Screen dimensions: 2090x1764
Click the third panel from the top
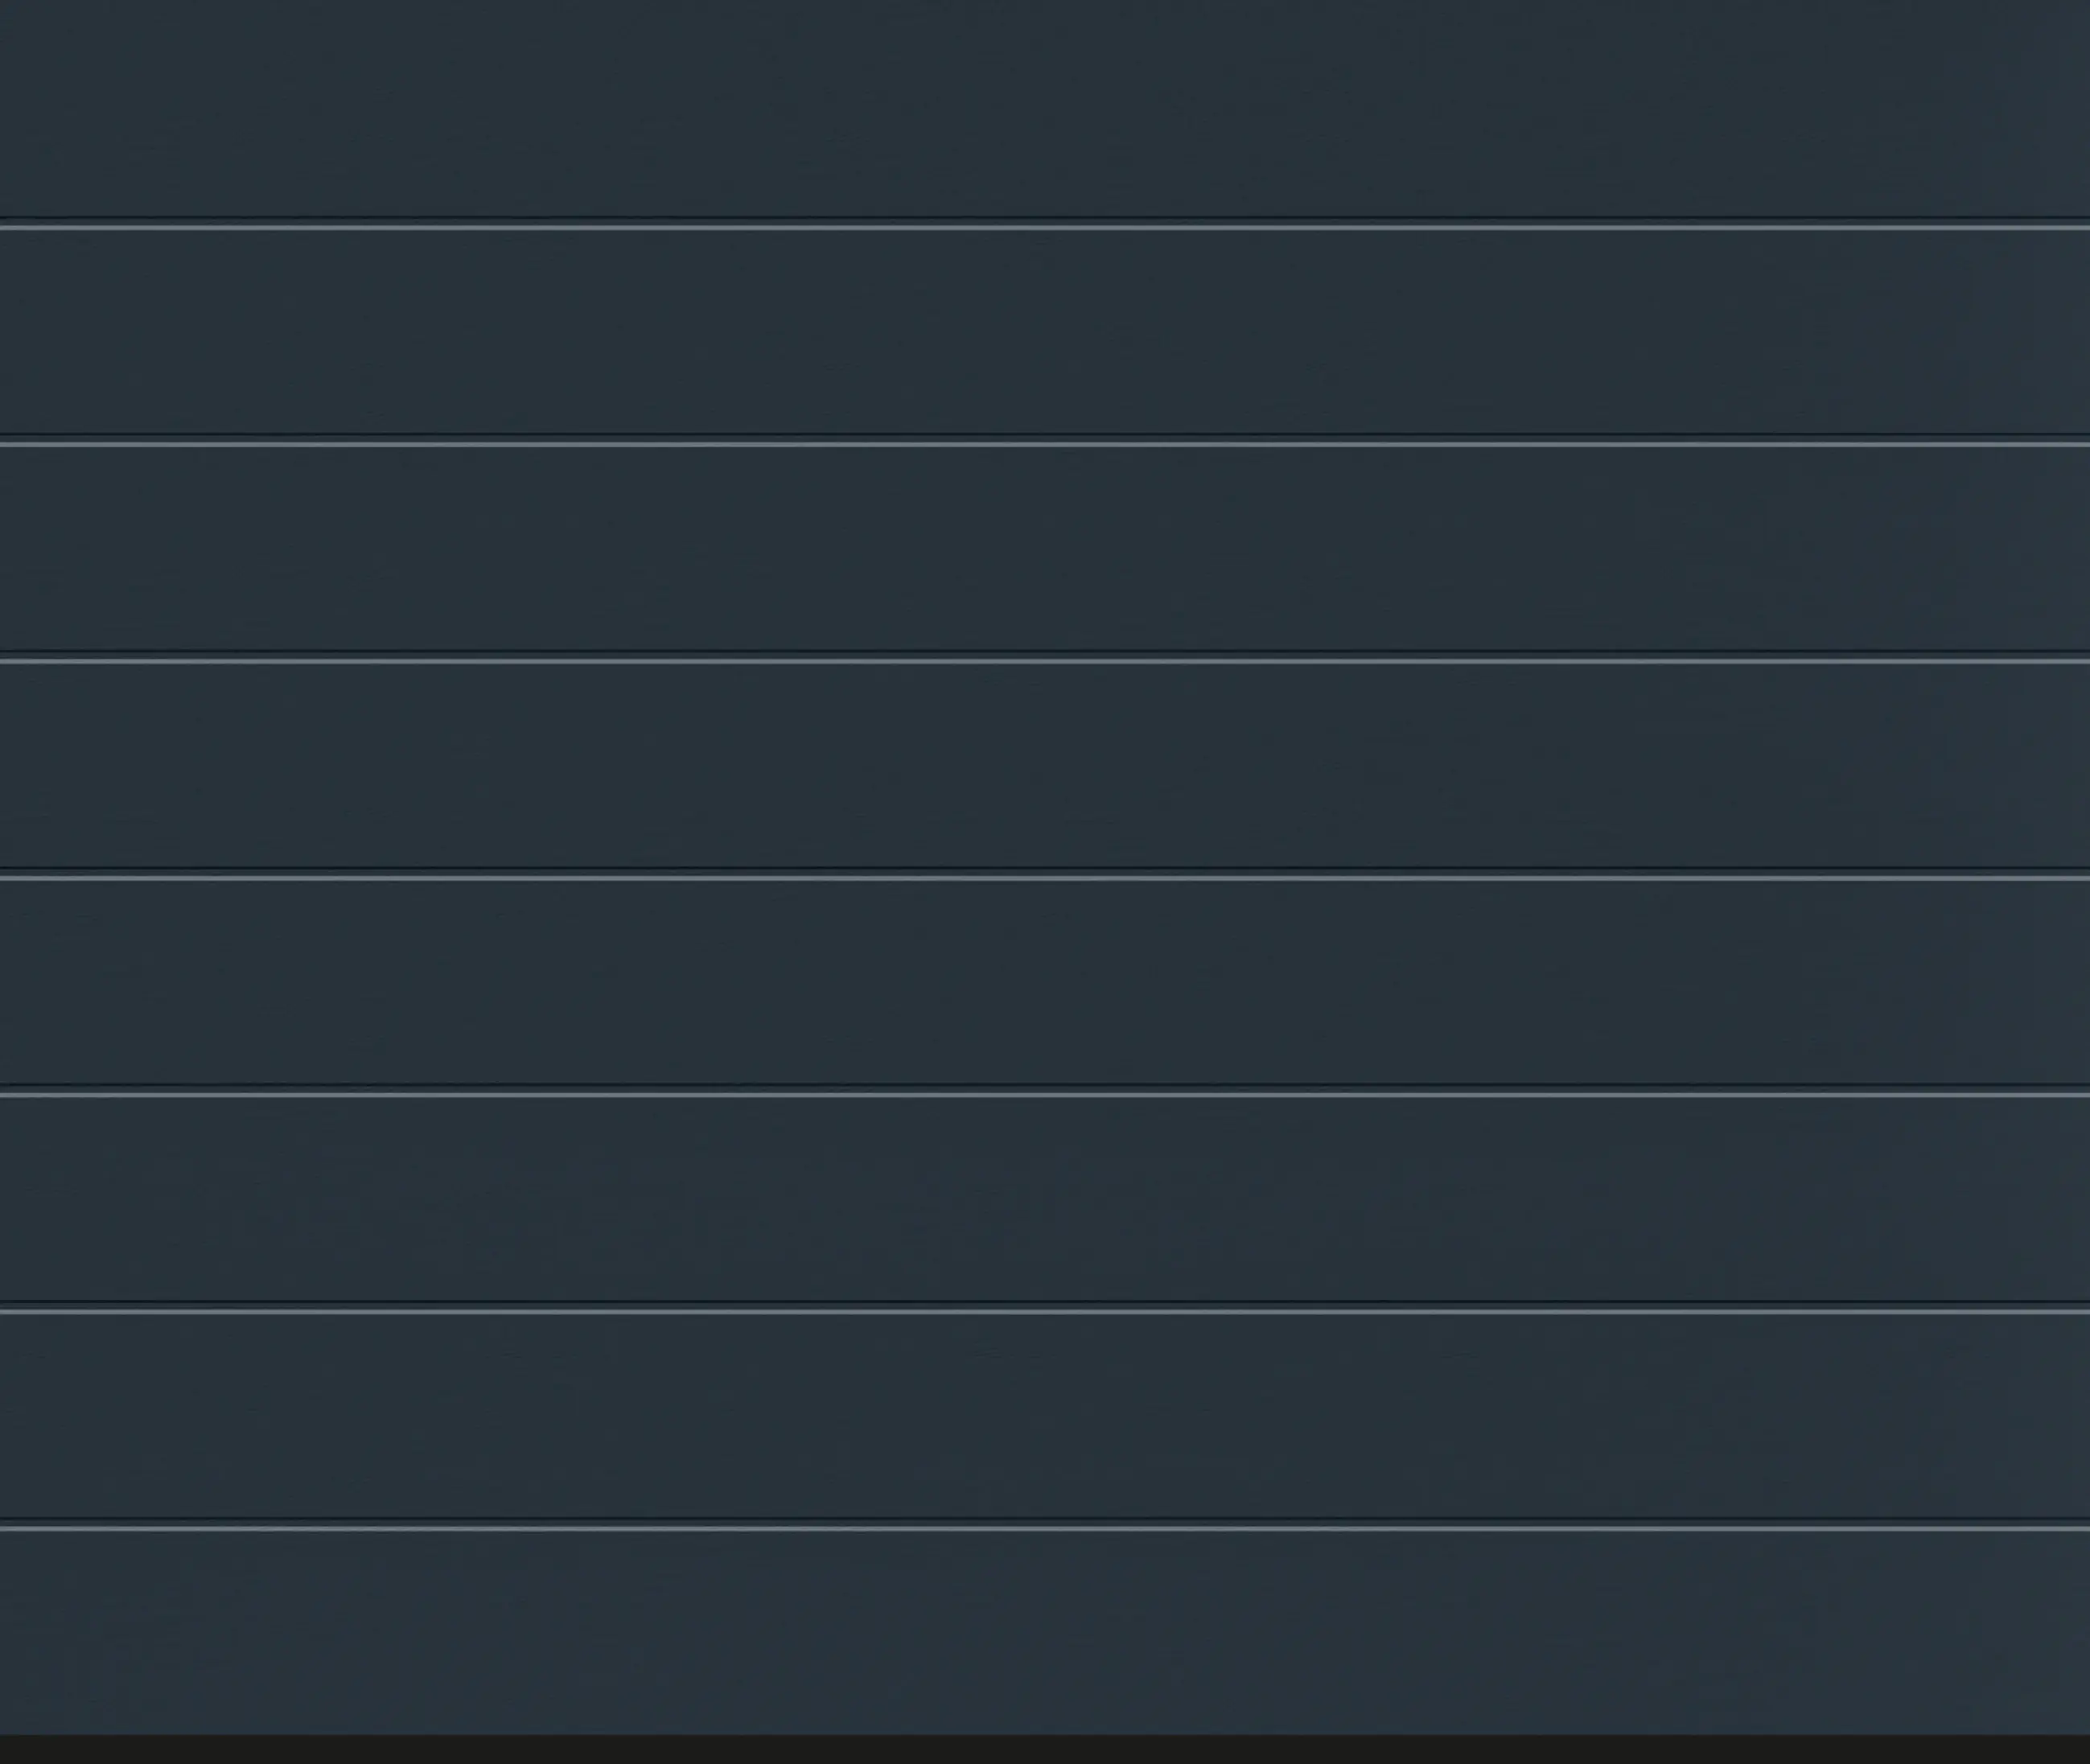(x=1045, y=549)
